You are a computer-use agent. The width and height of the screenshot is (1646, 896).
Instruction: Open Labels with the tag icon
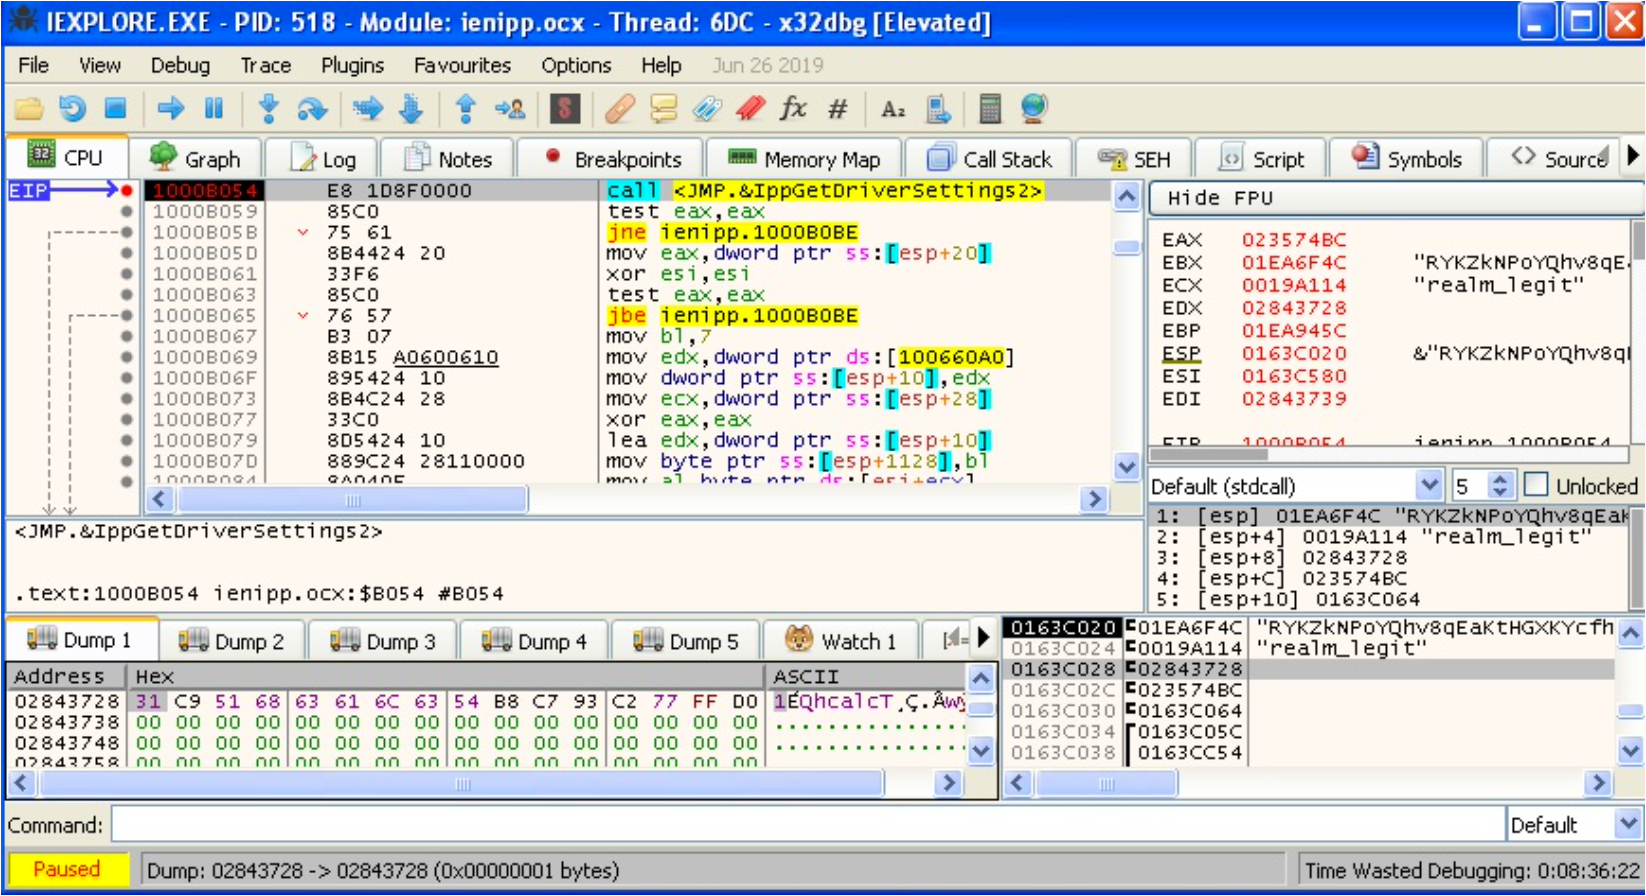point(707,108)
